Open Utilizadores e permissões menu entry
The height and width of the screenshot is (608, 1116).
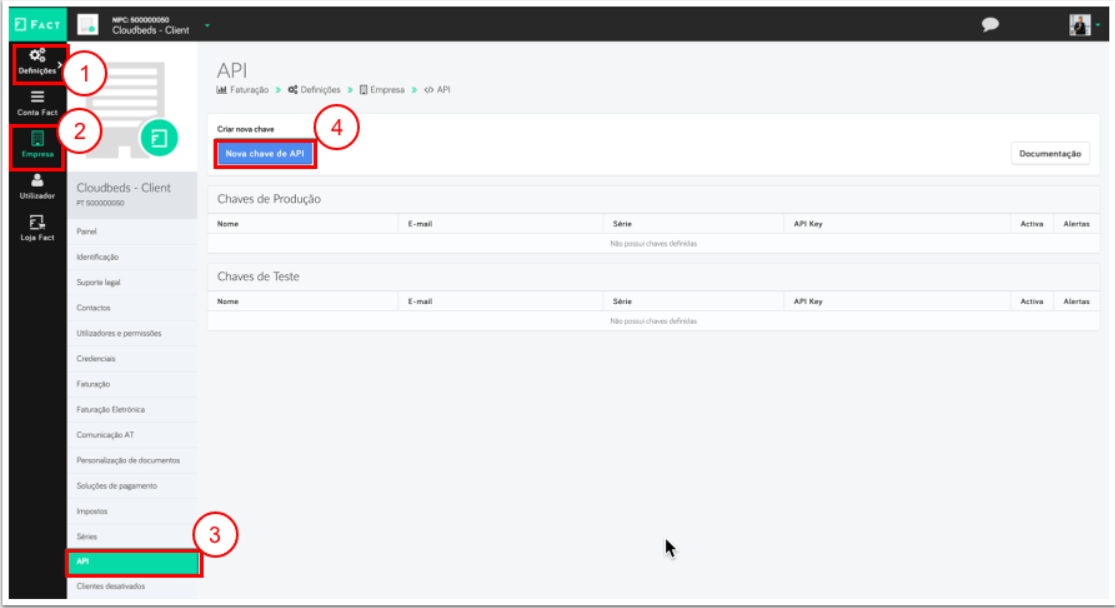[x=118, y=333]
